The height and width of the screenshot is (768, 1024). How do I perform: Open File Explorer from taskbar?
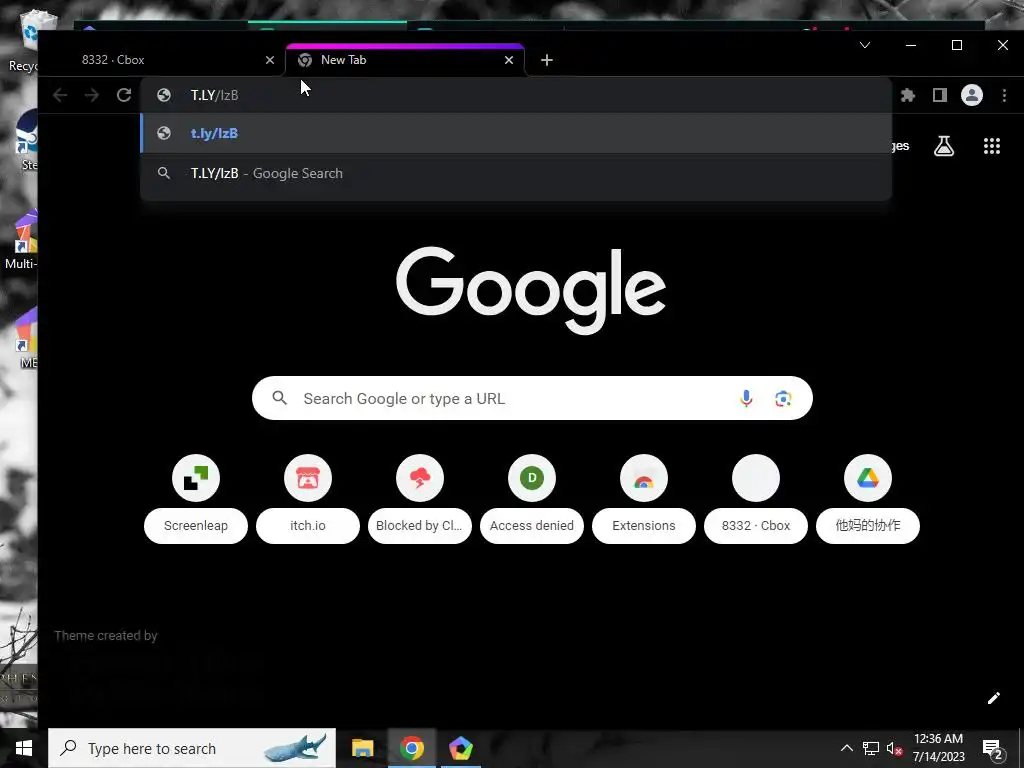pos(362,748)
